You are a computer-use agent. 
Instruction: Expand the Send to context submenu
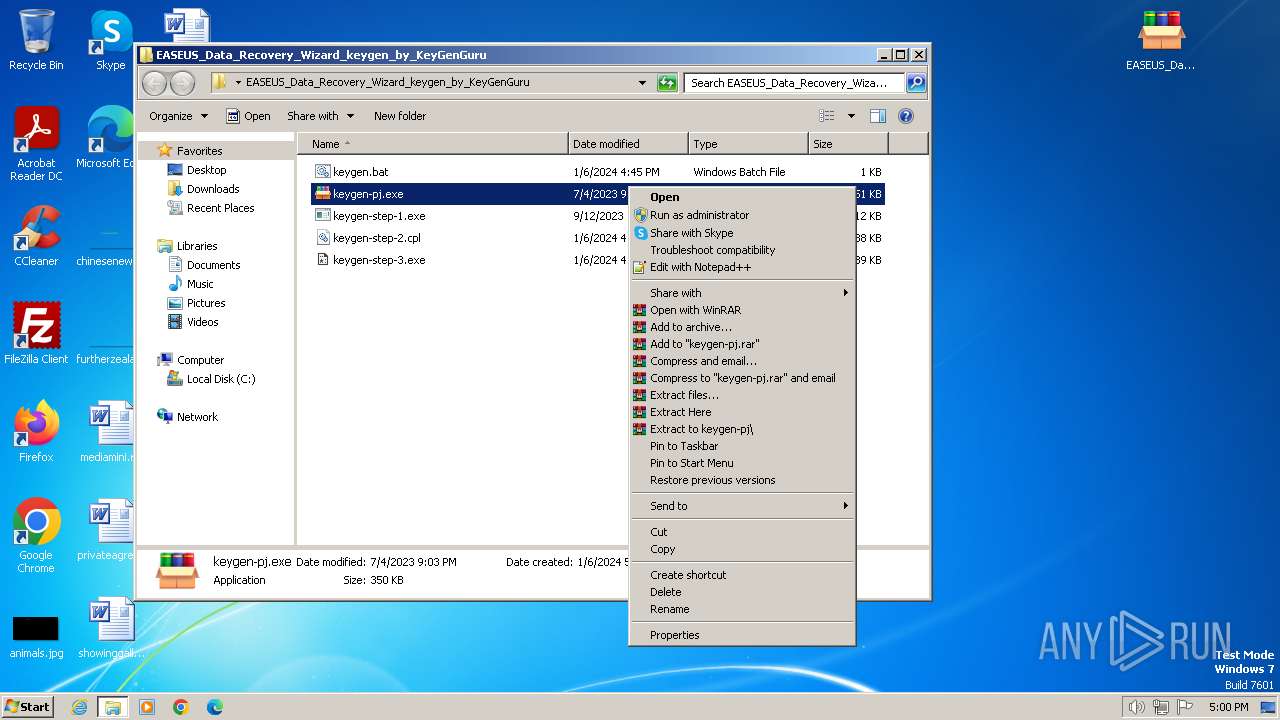[x=742, y=506]
